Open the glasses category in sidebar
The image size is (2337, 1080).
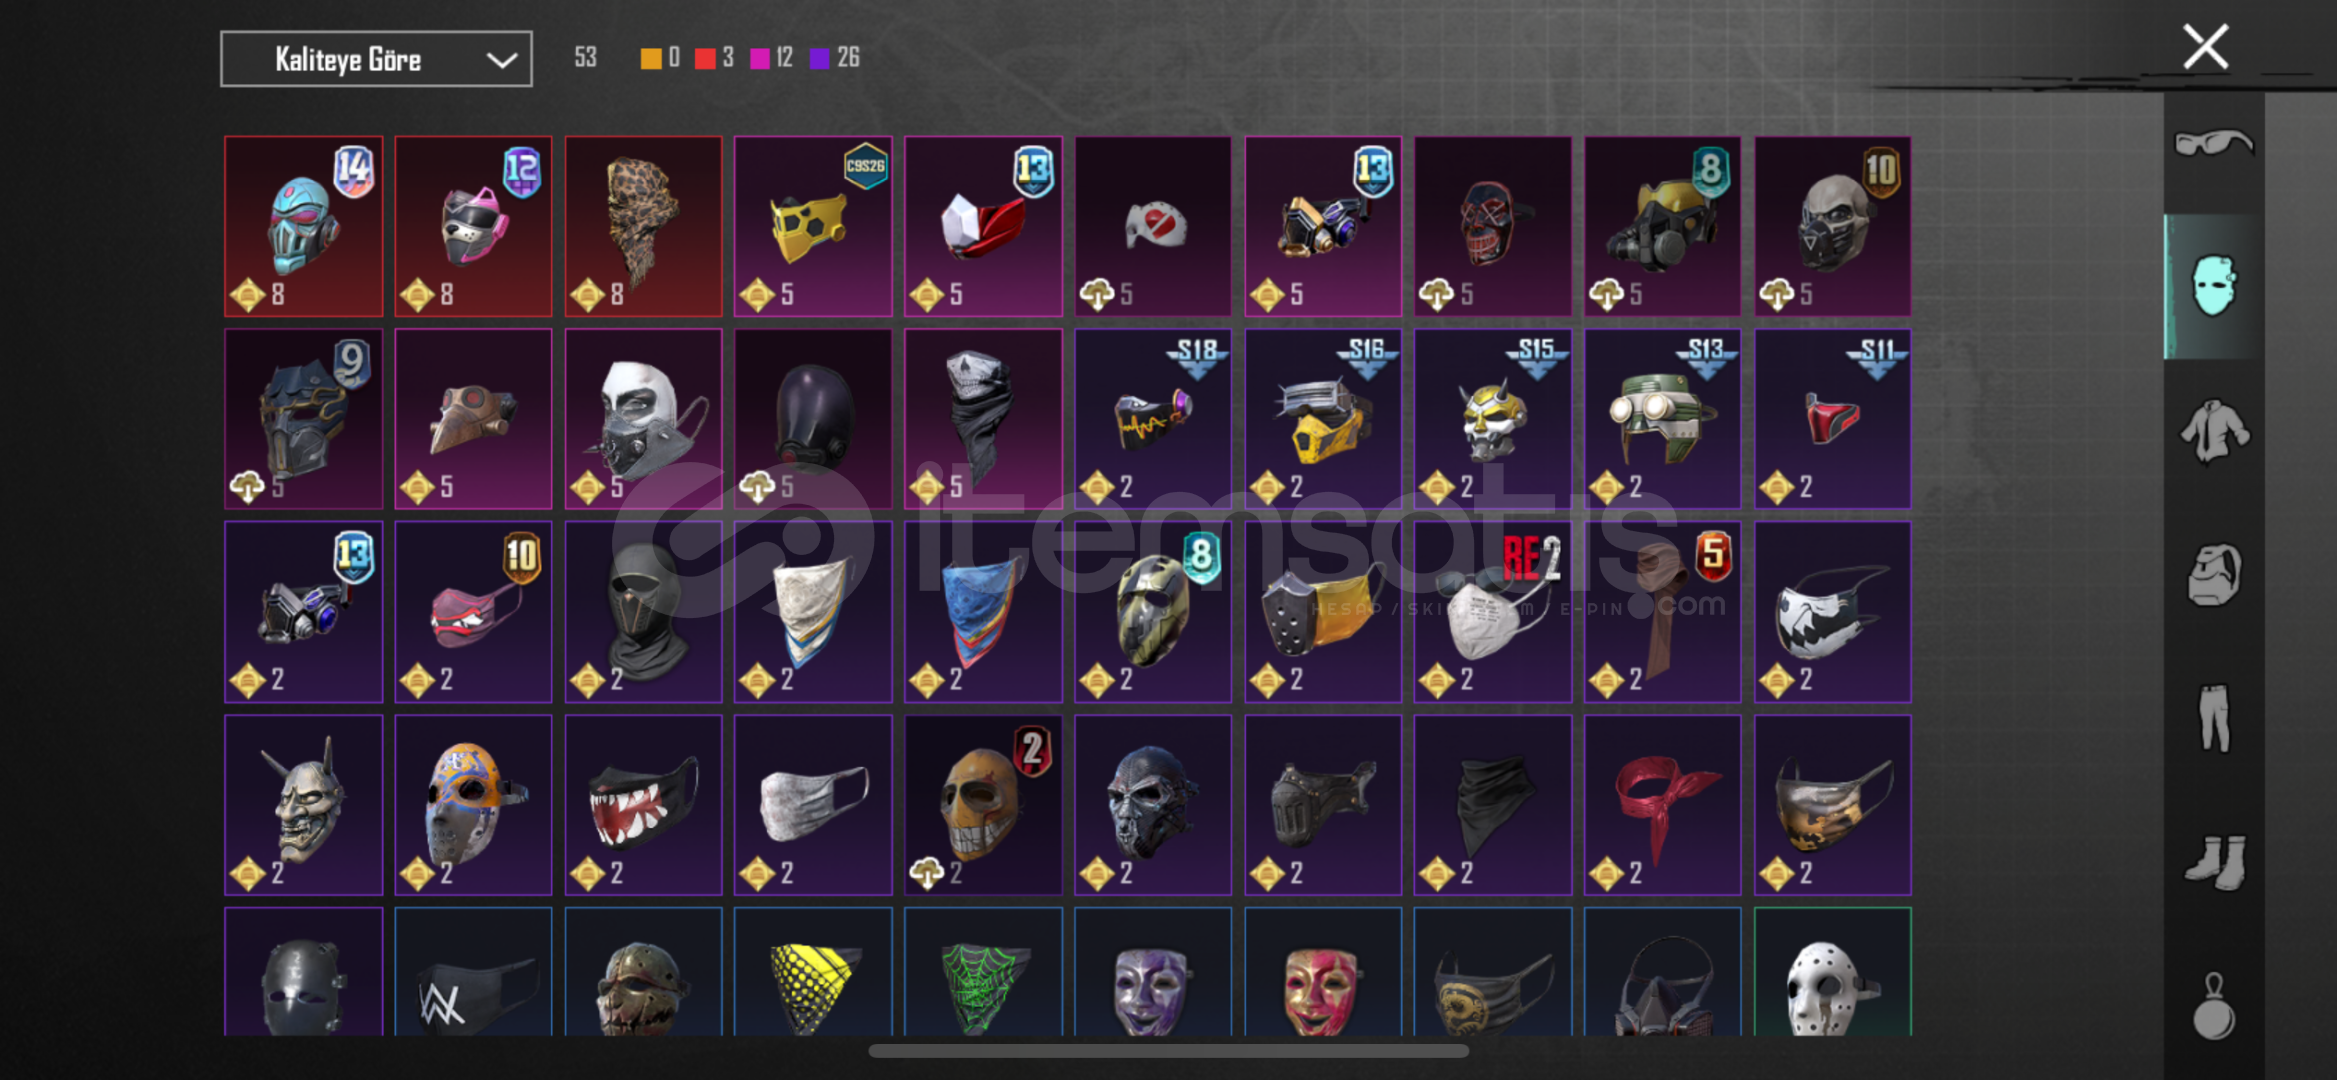pos(2214,144)
